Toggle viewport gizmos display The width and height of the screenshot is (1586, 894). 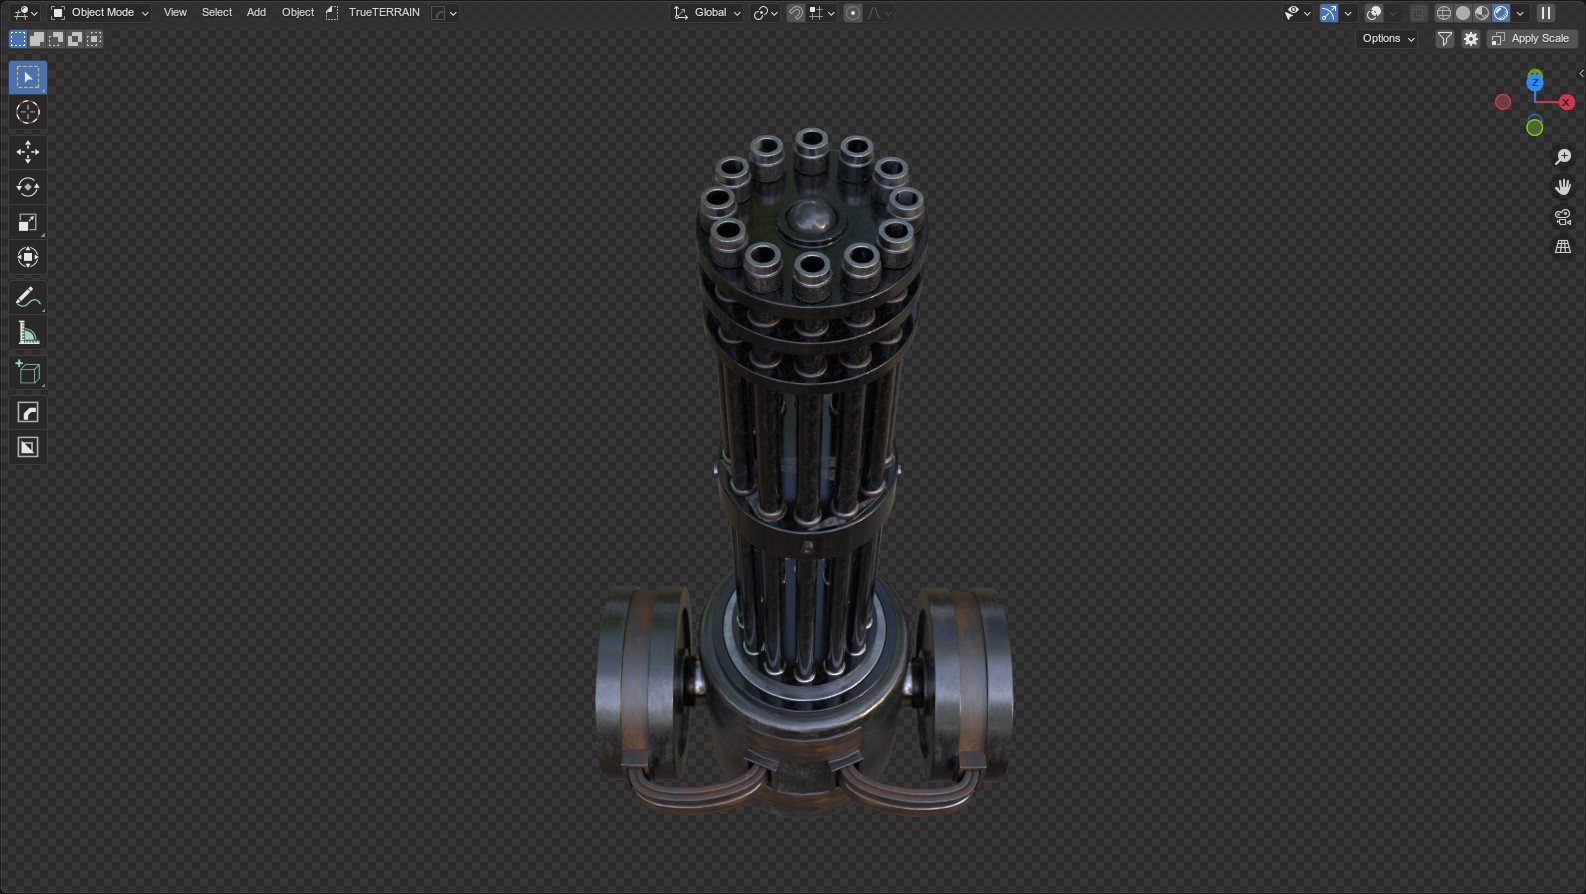tap(1329, 13)
